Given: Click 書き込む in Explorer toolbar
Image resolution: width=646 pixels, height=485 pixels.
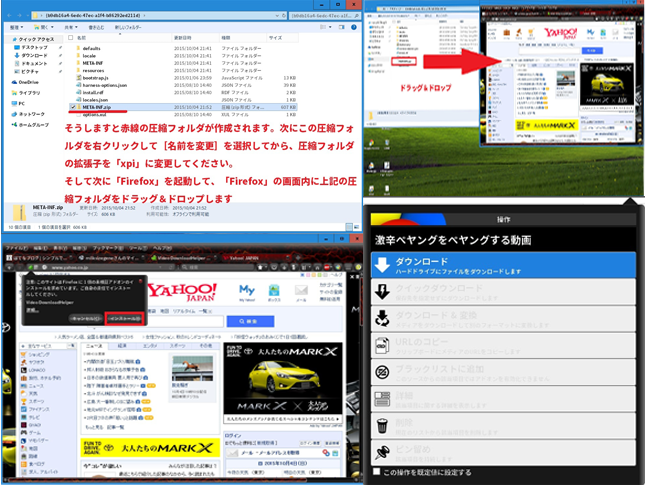Looking at the screenshot, I should (96, 27).
